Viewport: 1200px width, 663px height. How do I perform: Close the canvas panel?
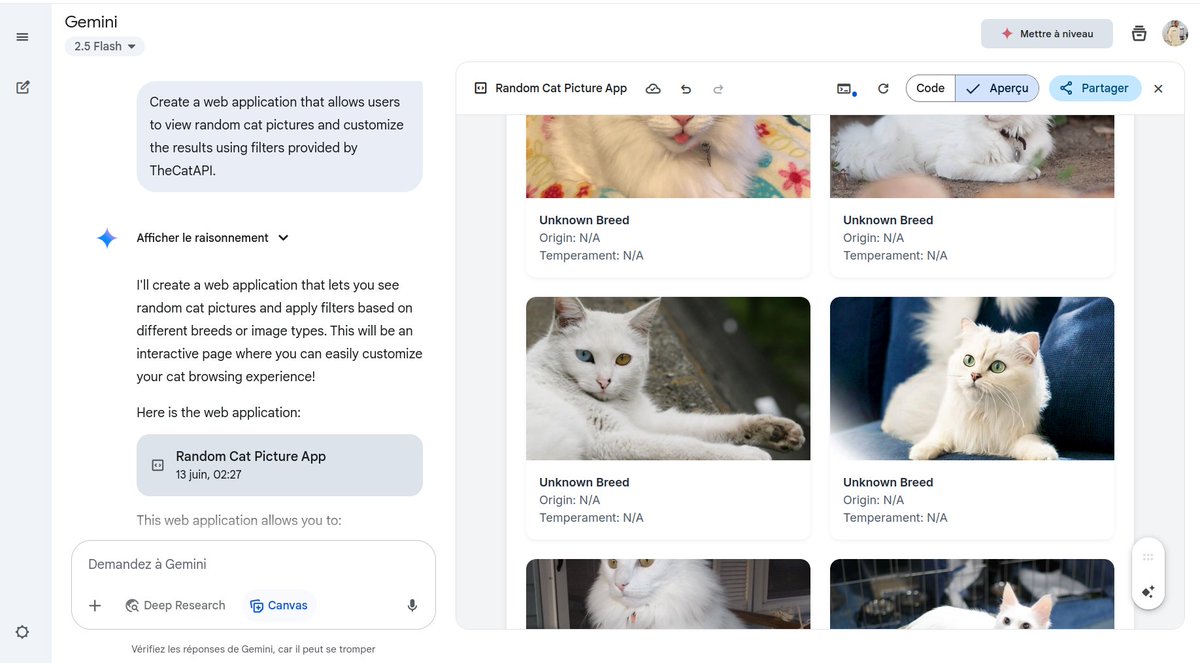(x=1158, y=88)
